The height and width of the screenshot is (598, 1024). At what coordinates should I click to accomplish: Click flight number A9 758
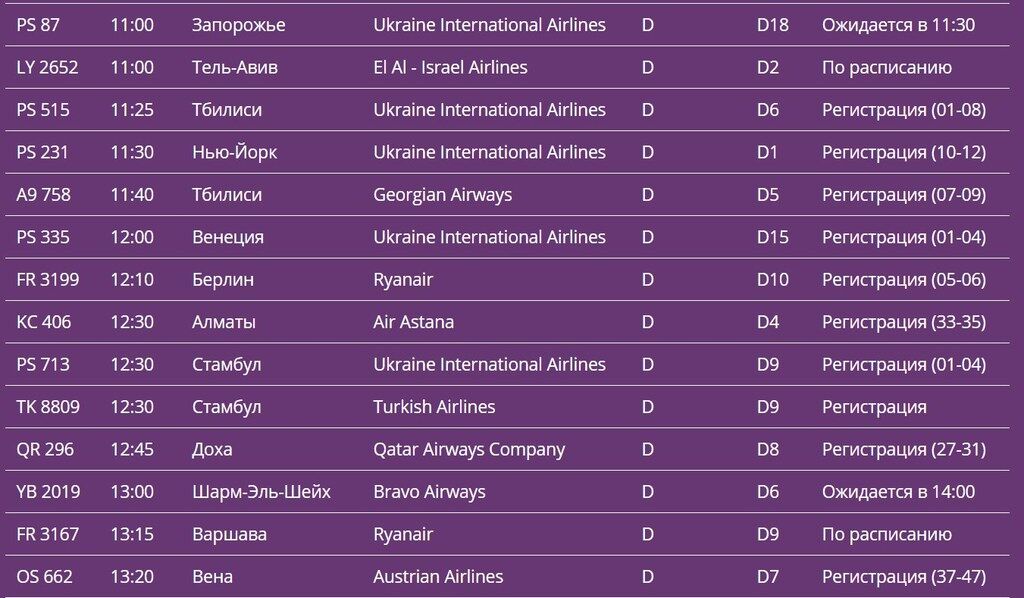(44, 195)
